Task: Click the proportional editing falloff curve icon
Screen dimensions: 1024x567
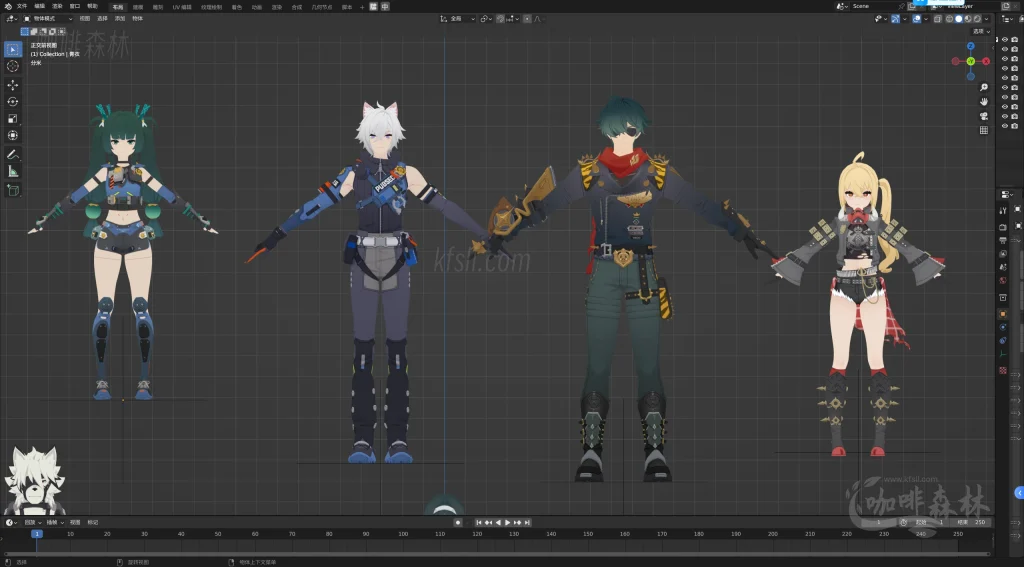Action: tap(537, 19)
